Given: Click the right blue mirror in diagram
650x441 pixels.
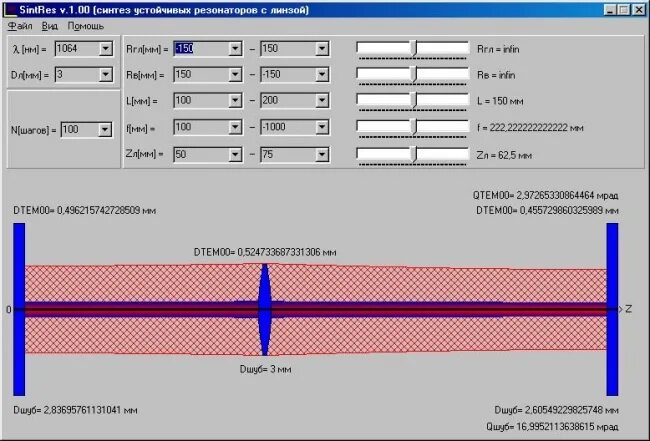Looking at the screenshot, I should [x=612, y=309].
